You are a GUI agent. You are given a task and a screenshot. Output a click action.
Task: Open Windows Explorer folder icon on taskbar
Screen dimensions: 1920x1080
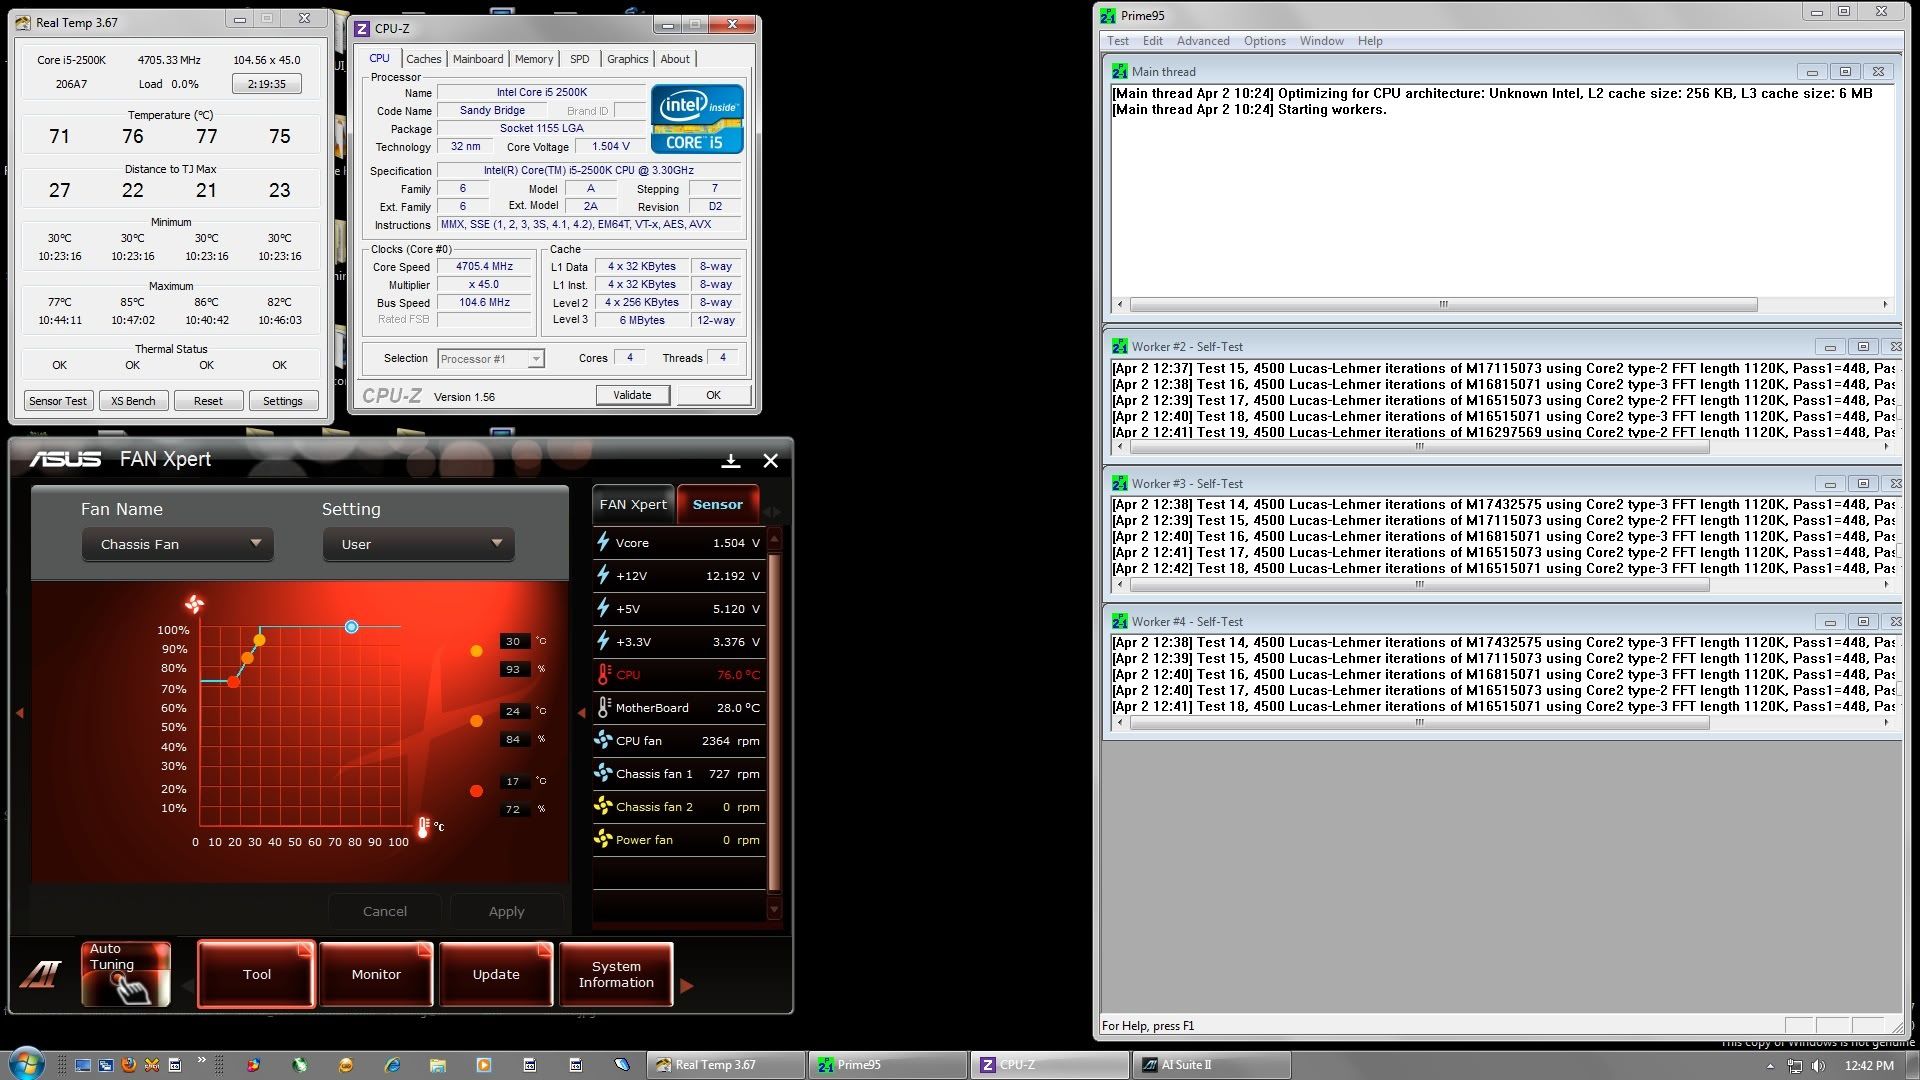point(438,1065)
